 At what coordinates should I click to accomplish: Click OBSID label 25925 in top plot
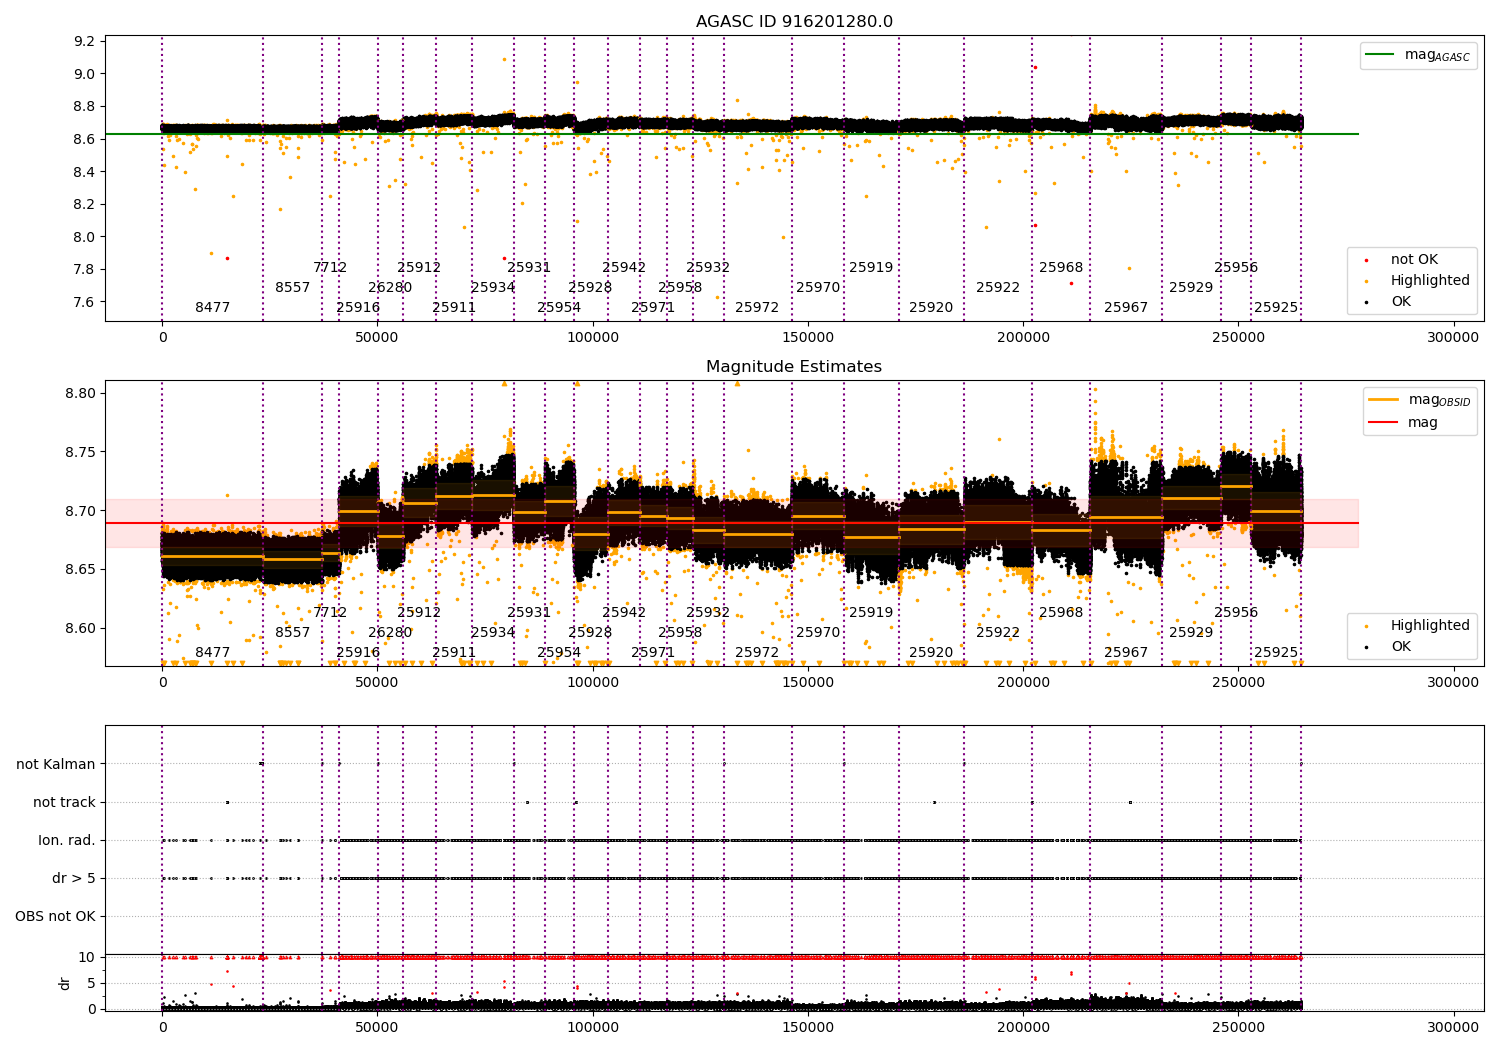point(1276,307)
